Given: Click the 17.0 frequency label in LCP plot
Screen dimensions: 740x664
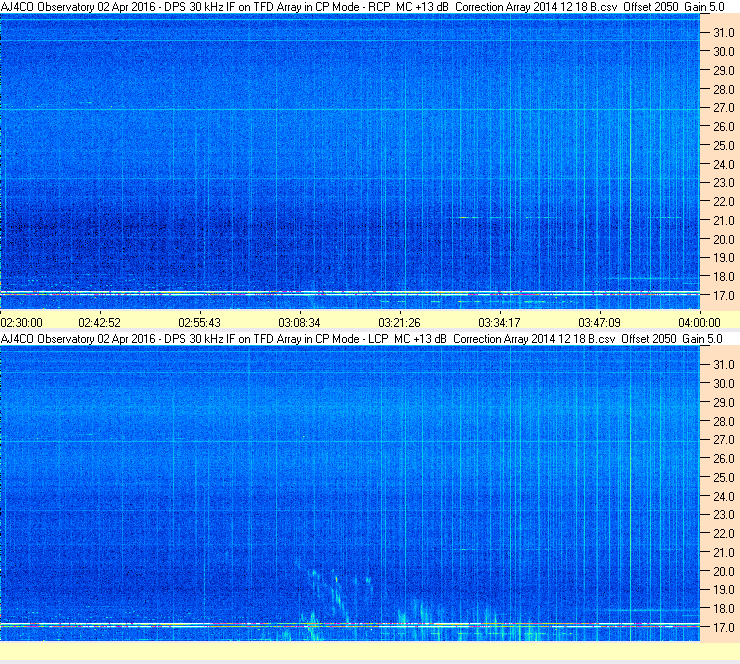Looking at the screenshot, I should (723, 628).
